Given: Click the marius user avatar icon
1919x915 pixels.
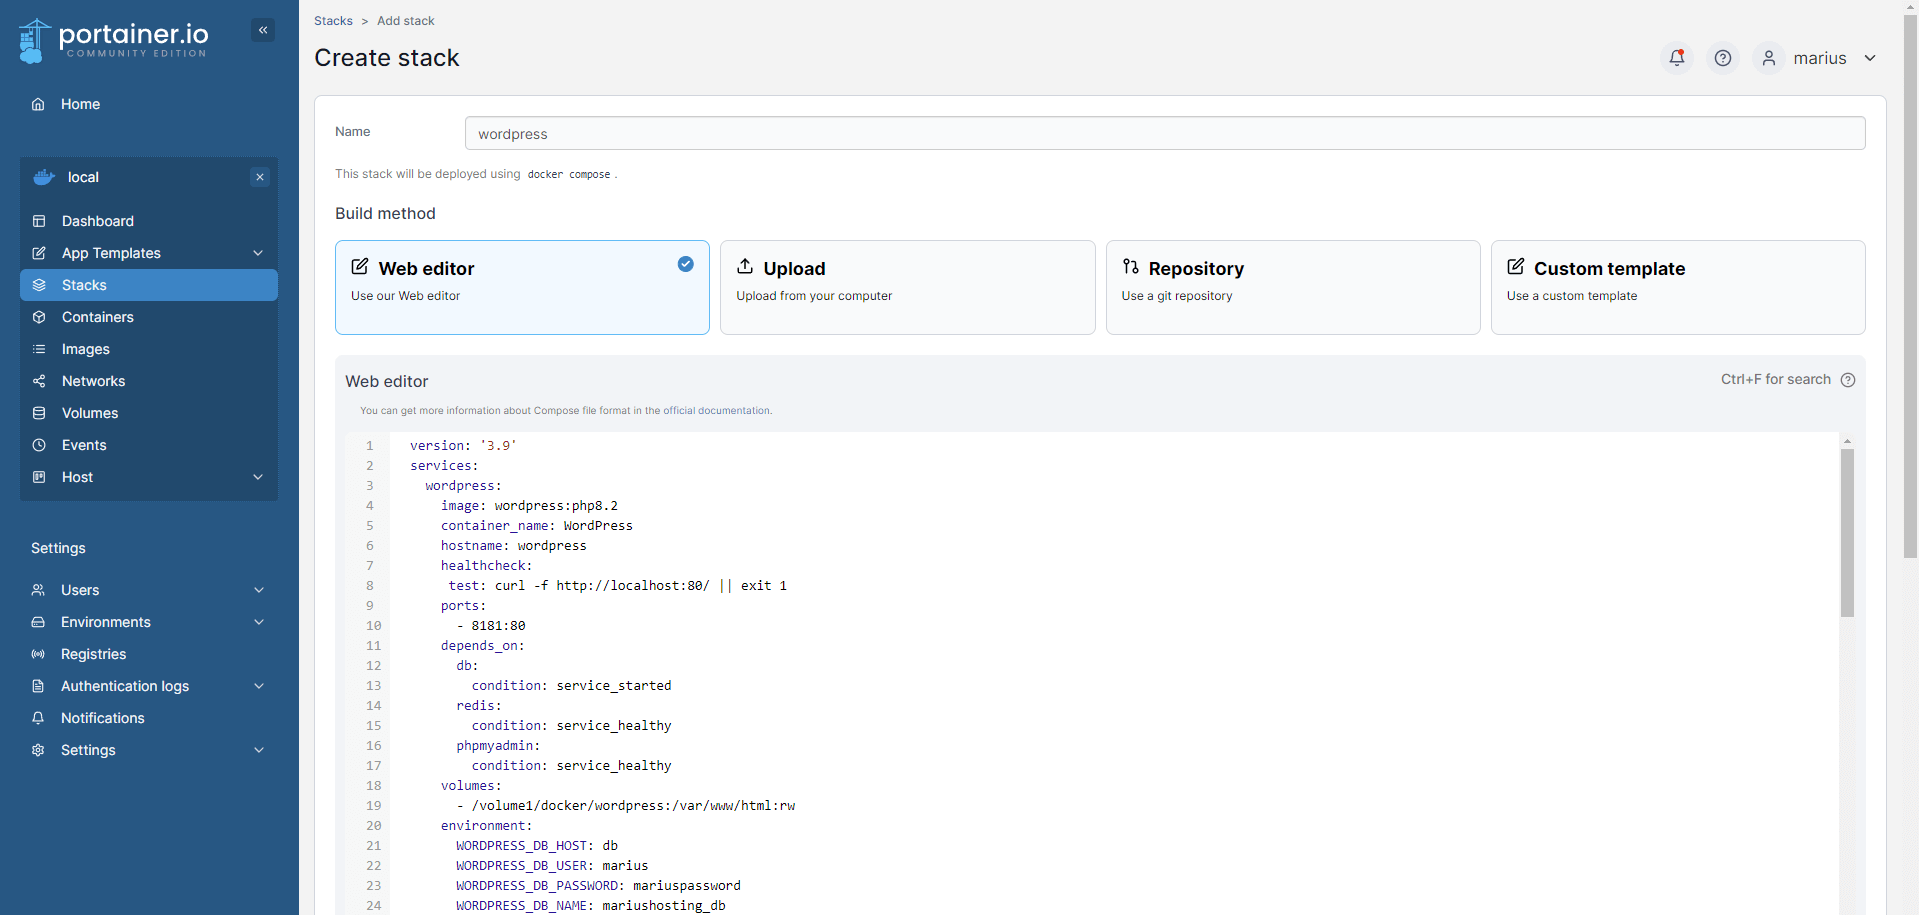Looking at the screenshot, I should click(x=1769, y=58).
